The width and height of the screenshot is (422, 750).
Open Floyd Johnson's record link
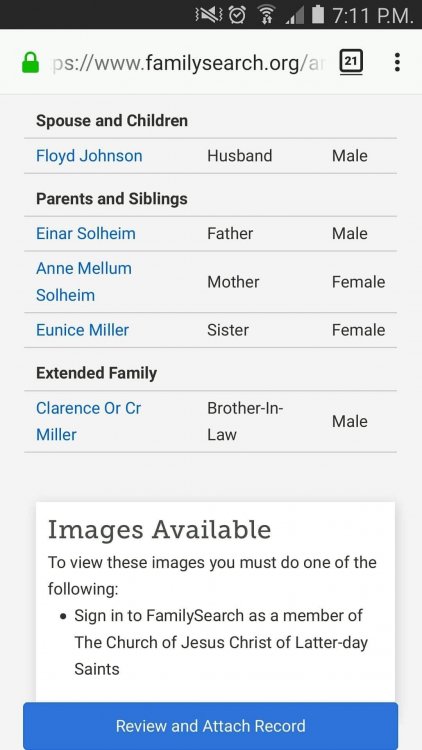89,155
